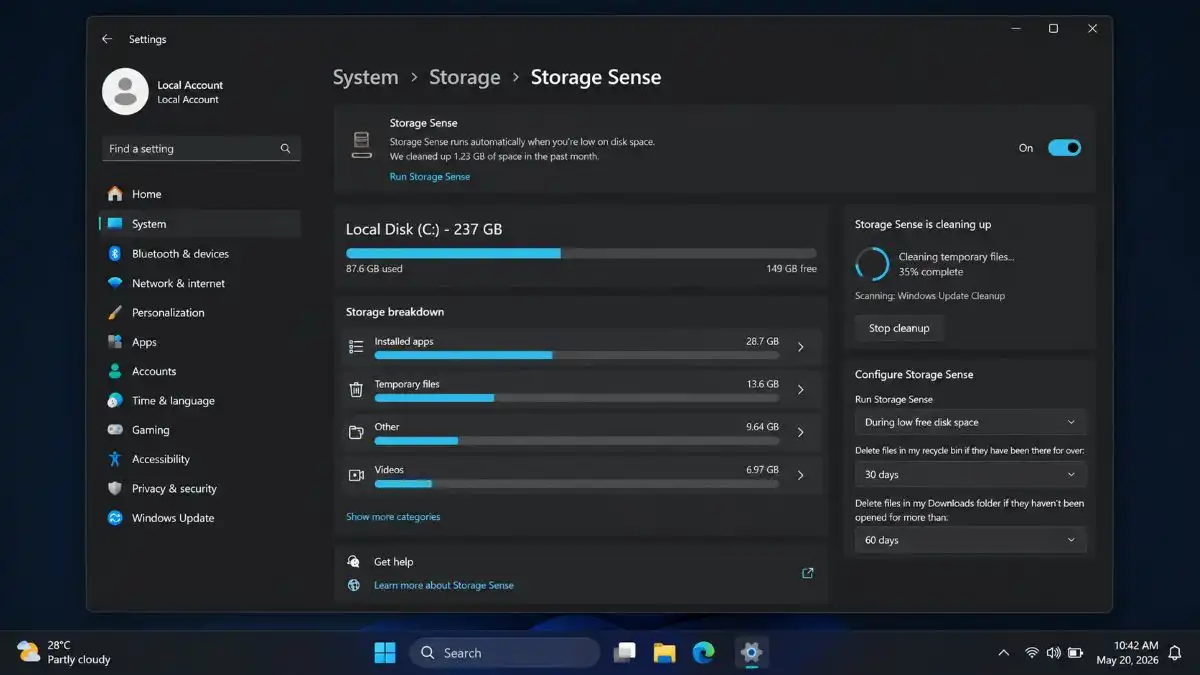Click the Installed apps usage bar
This screenshot has height=675, width=1200.
576,355
